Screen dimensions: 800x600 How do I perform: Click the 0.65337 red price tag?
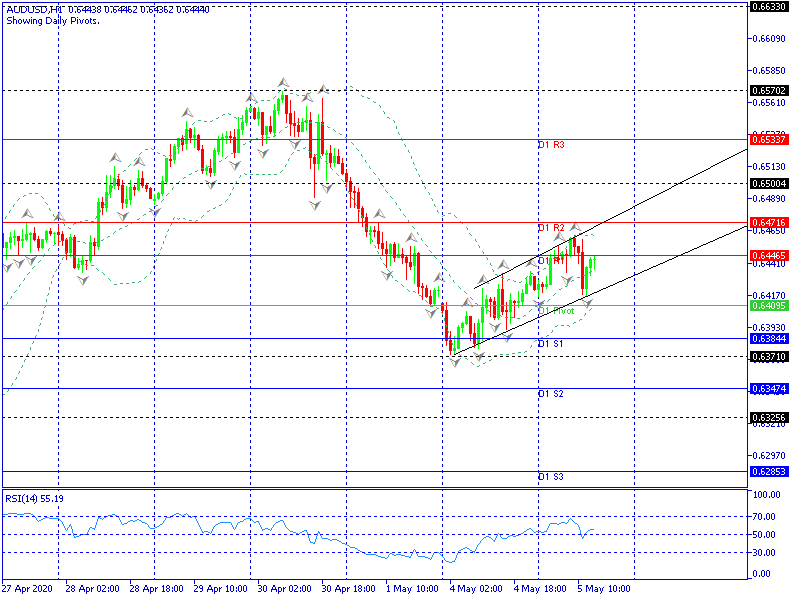[769, 140]
